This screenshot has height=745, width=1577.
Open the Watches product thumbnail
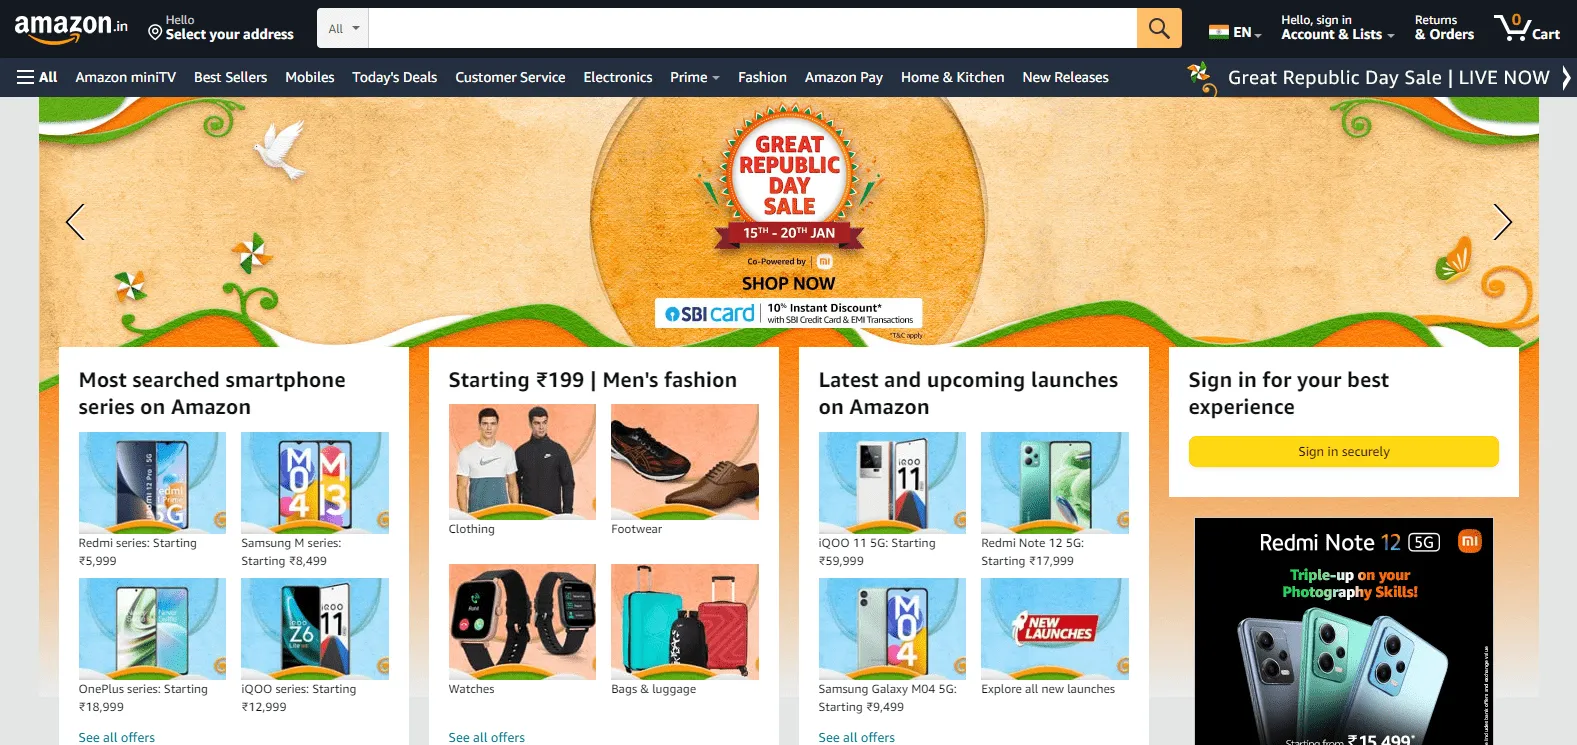coord(522,622)
